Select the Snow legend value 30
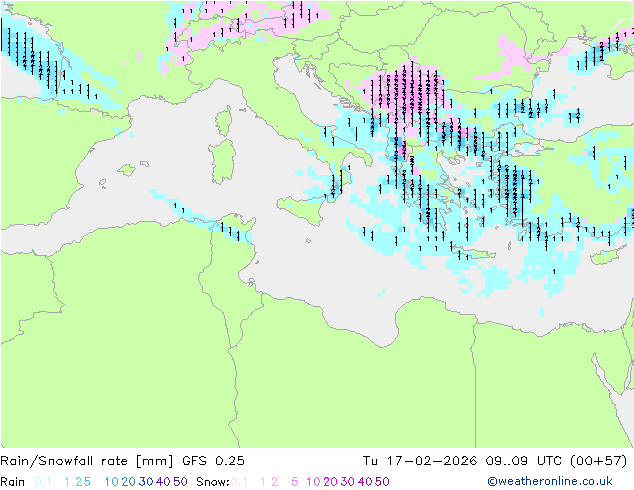634x490 pixels. click(x=348, y=482)
